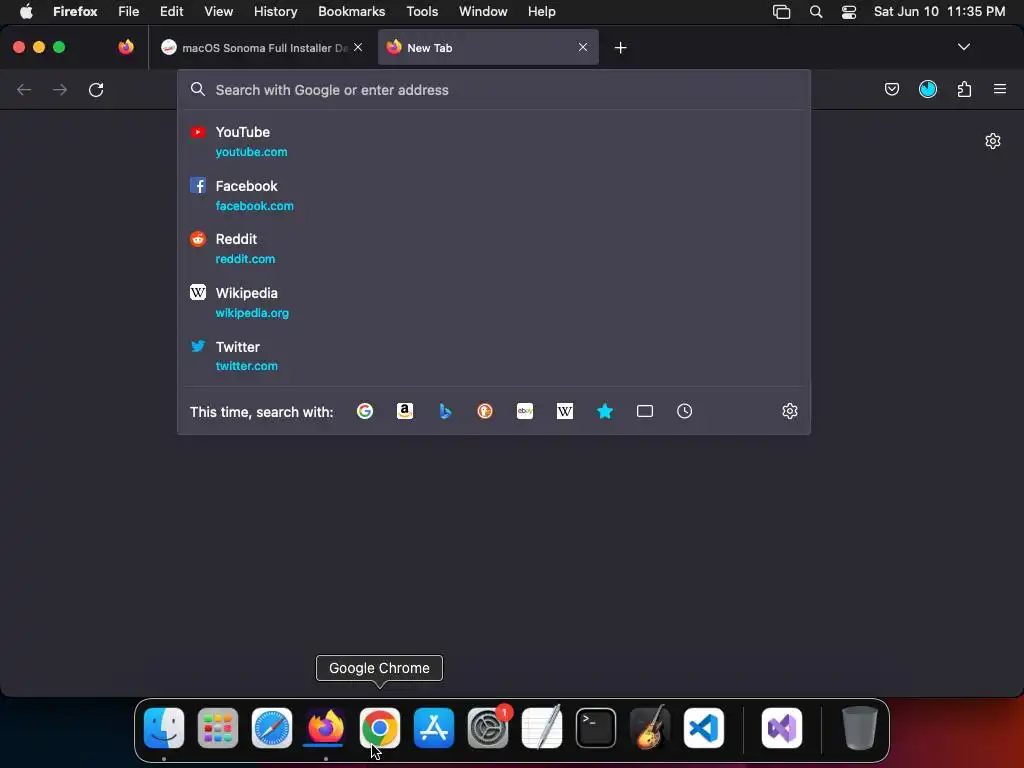Search with Google one-off engine icon
The height and width of the screenshot is (768, 1024).
pos(365,411)
